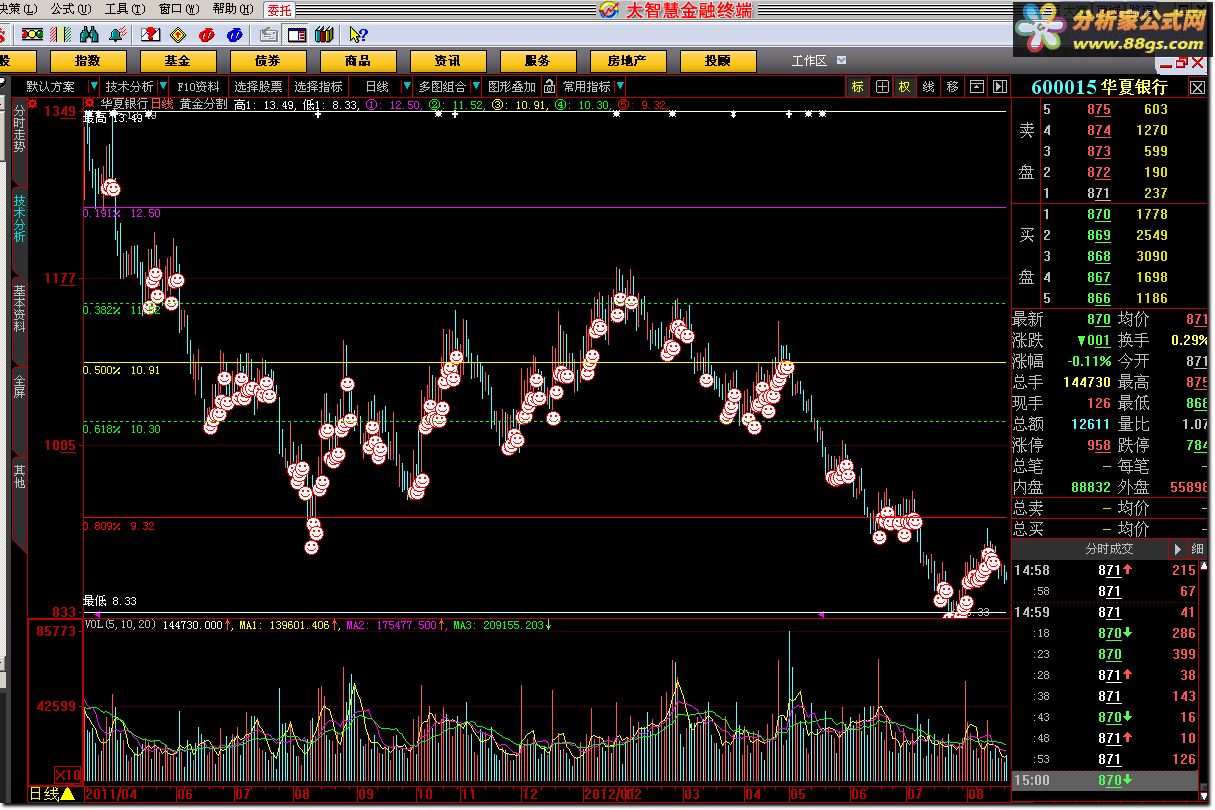Click the padlock icon beside 图形叠加
This screenshot has width=1215, height=810.
549,87
